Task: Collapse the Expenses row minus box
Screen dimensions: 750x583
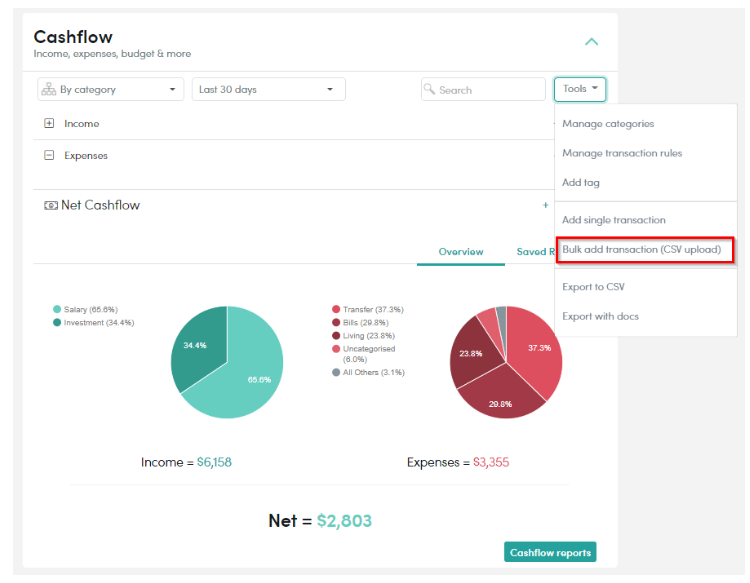Action: tap(49, 155)
